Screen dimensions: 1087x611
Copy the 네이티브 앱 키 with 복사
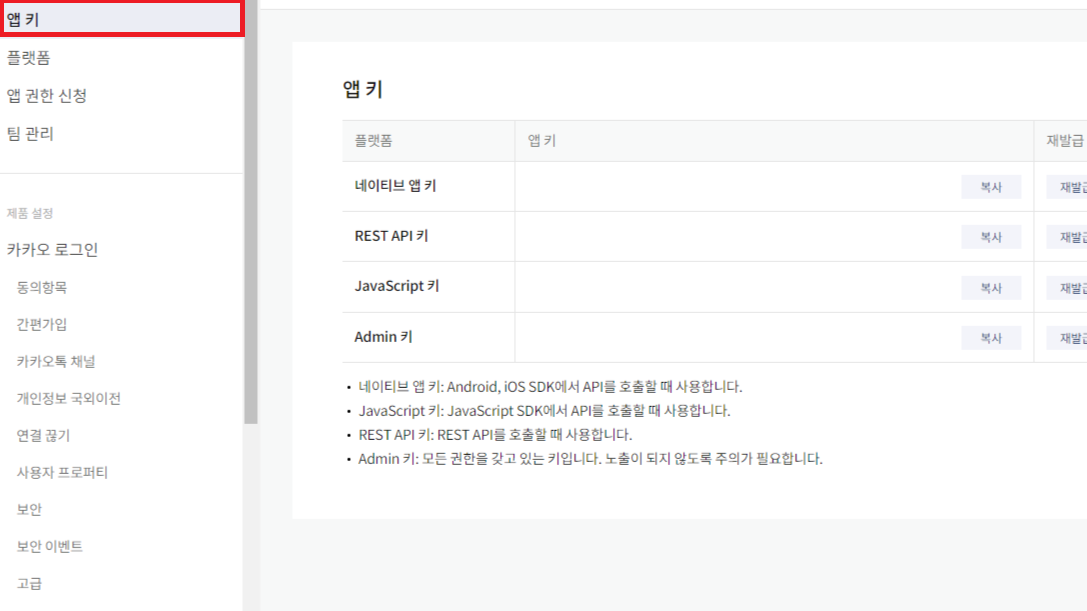click(991, 187)
